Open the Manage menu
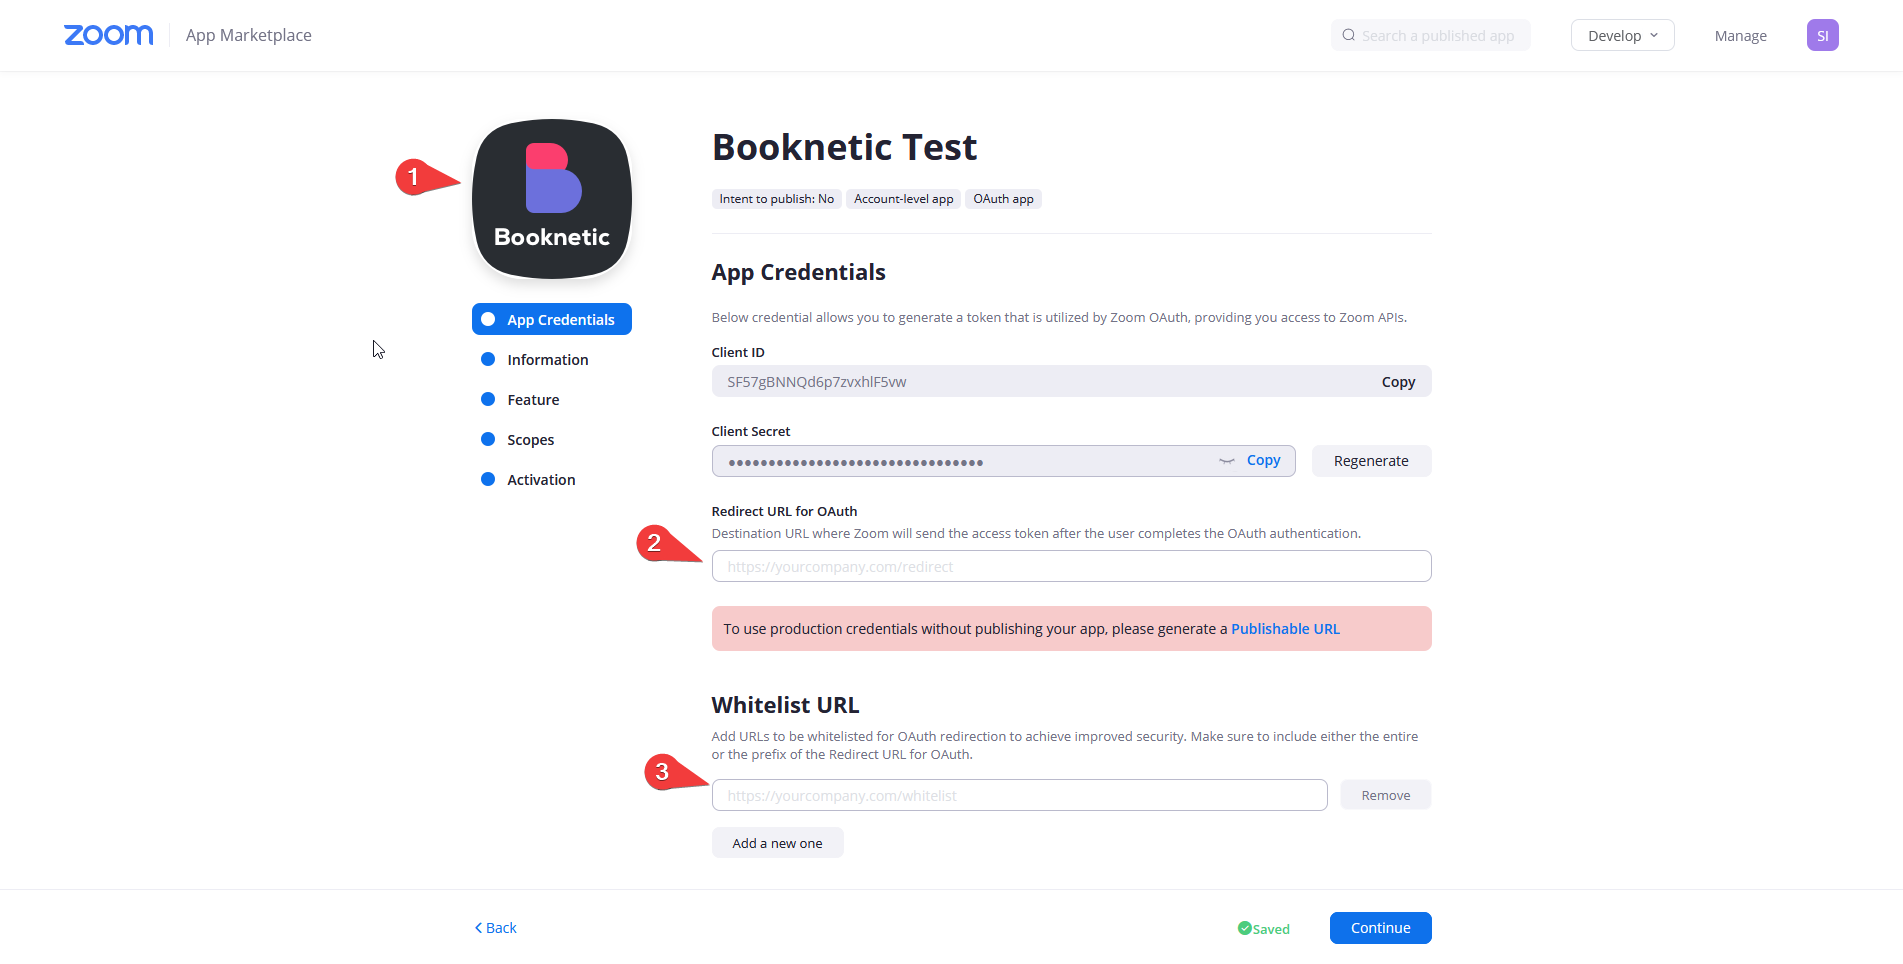The image size is (1903, 964). [x=1740, y=35]
